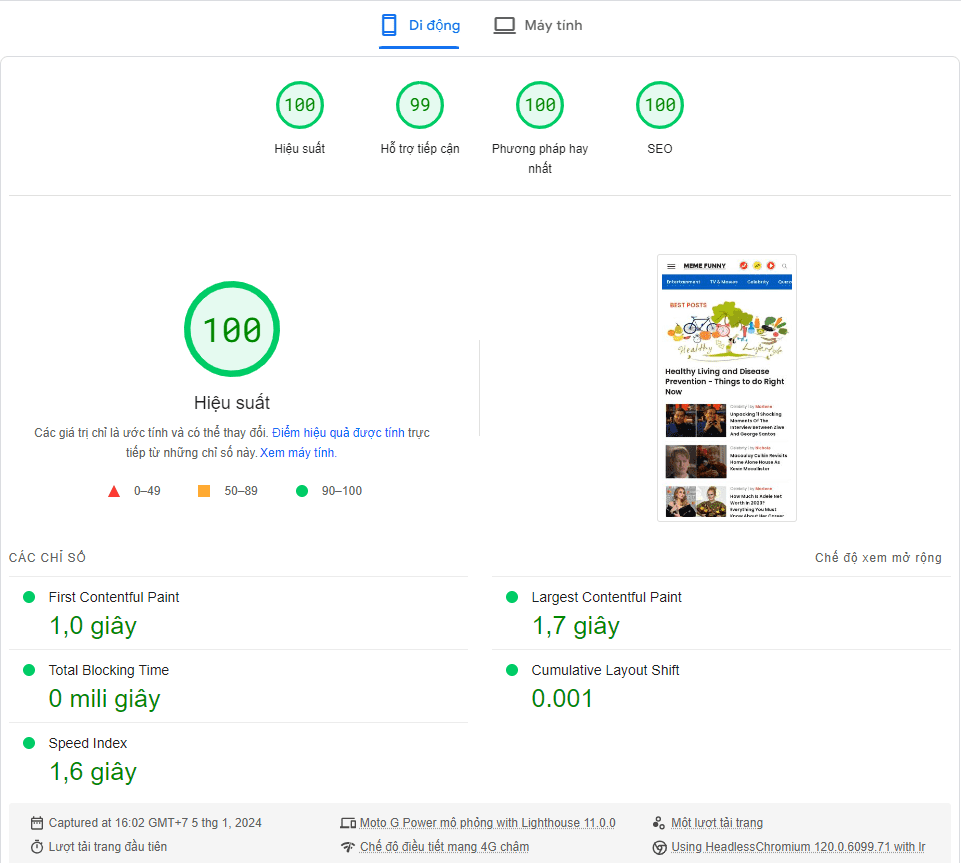The height and width of the screenshot is (863, 961).
Task: Click the orange square 50–89 legend icon
Action: coord(204,491)
